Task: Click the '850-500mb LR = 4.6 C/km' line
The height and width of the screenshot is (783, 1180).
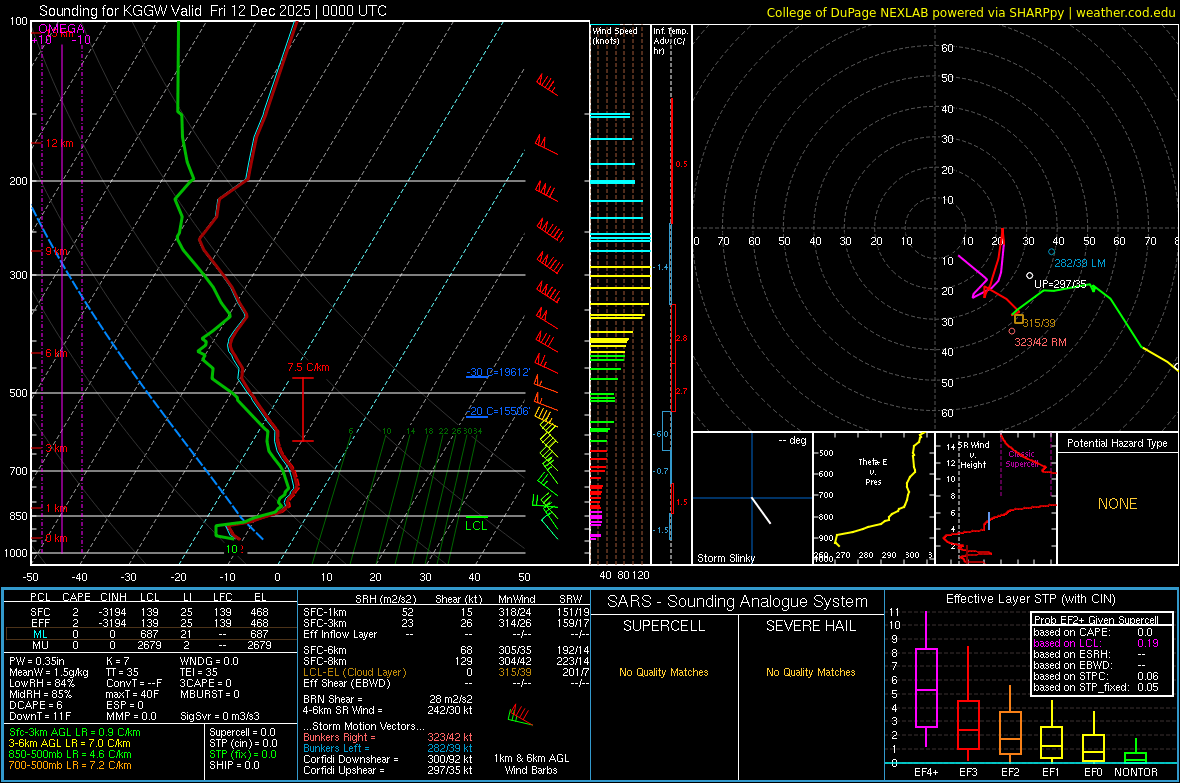Action: 70,754
